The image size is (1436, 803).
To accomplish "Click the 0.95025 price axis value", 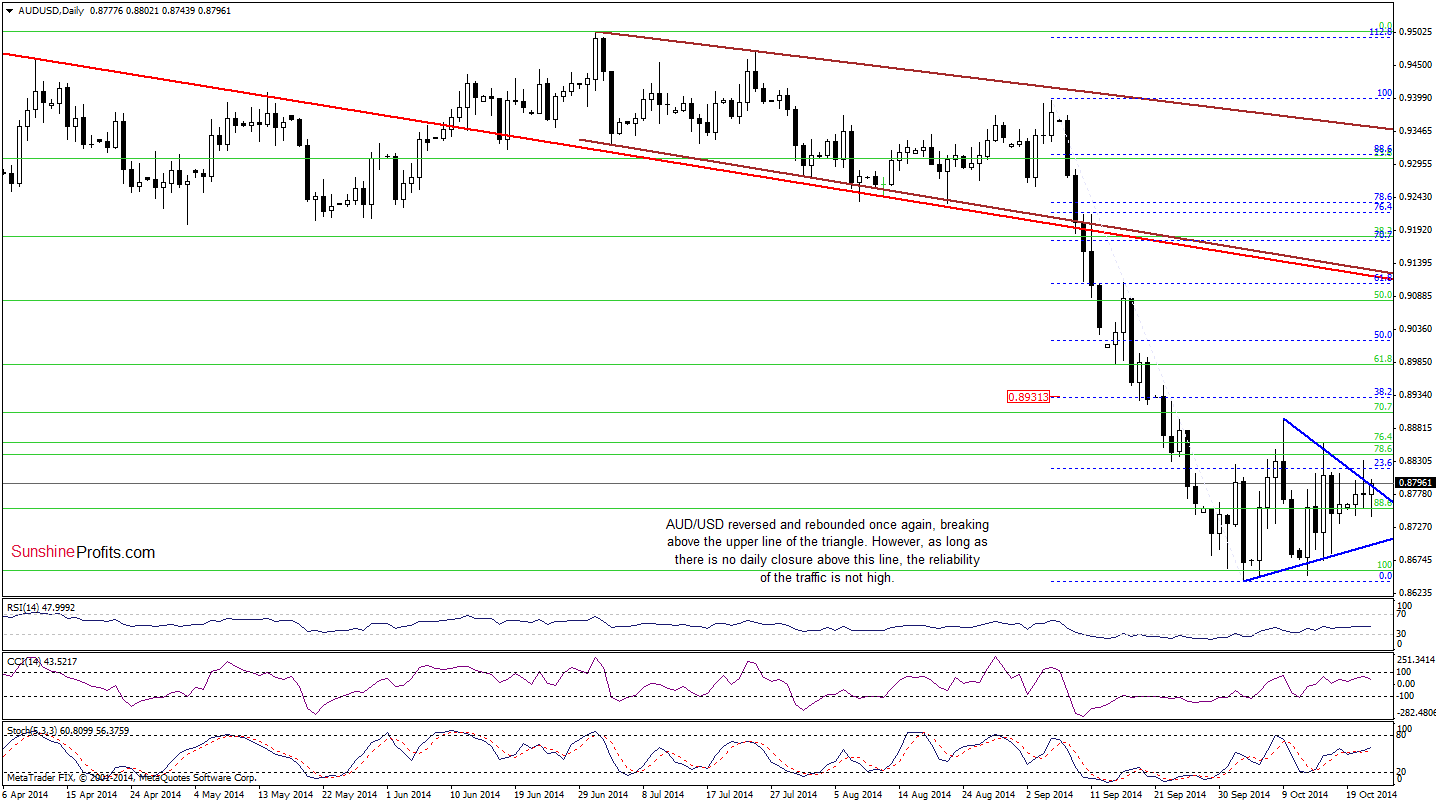I will [1414, 32].
